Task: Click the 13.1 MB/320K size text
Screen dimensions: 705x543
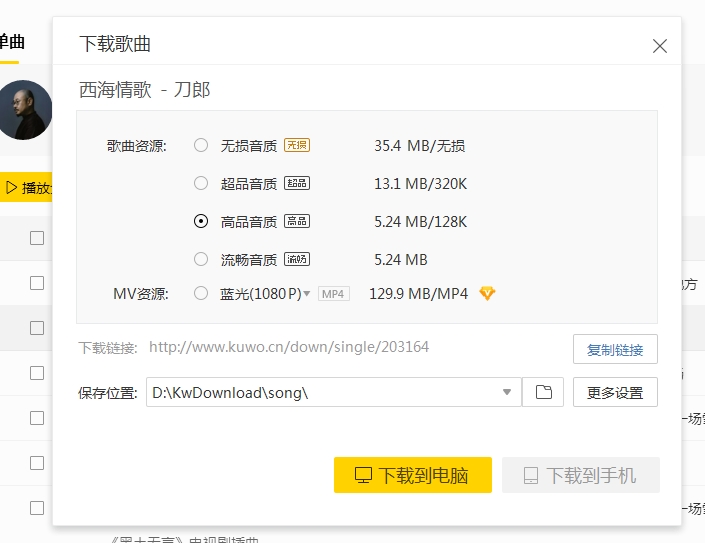Action: point(420,183)
